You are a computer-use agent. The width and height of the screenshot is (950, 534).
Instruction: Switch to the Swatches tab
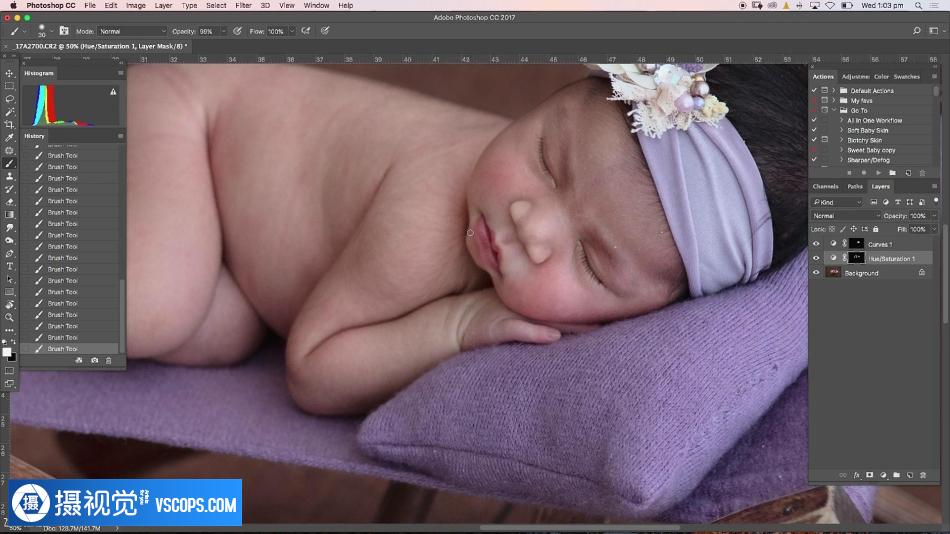(x=906, y=76)
